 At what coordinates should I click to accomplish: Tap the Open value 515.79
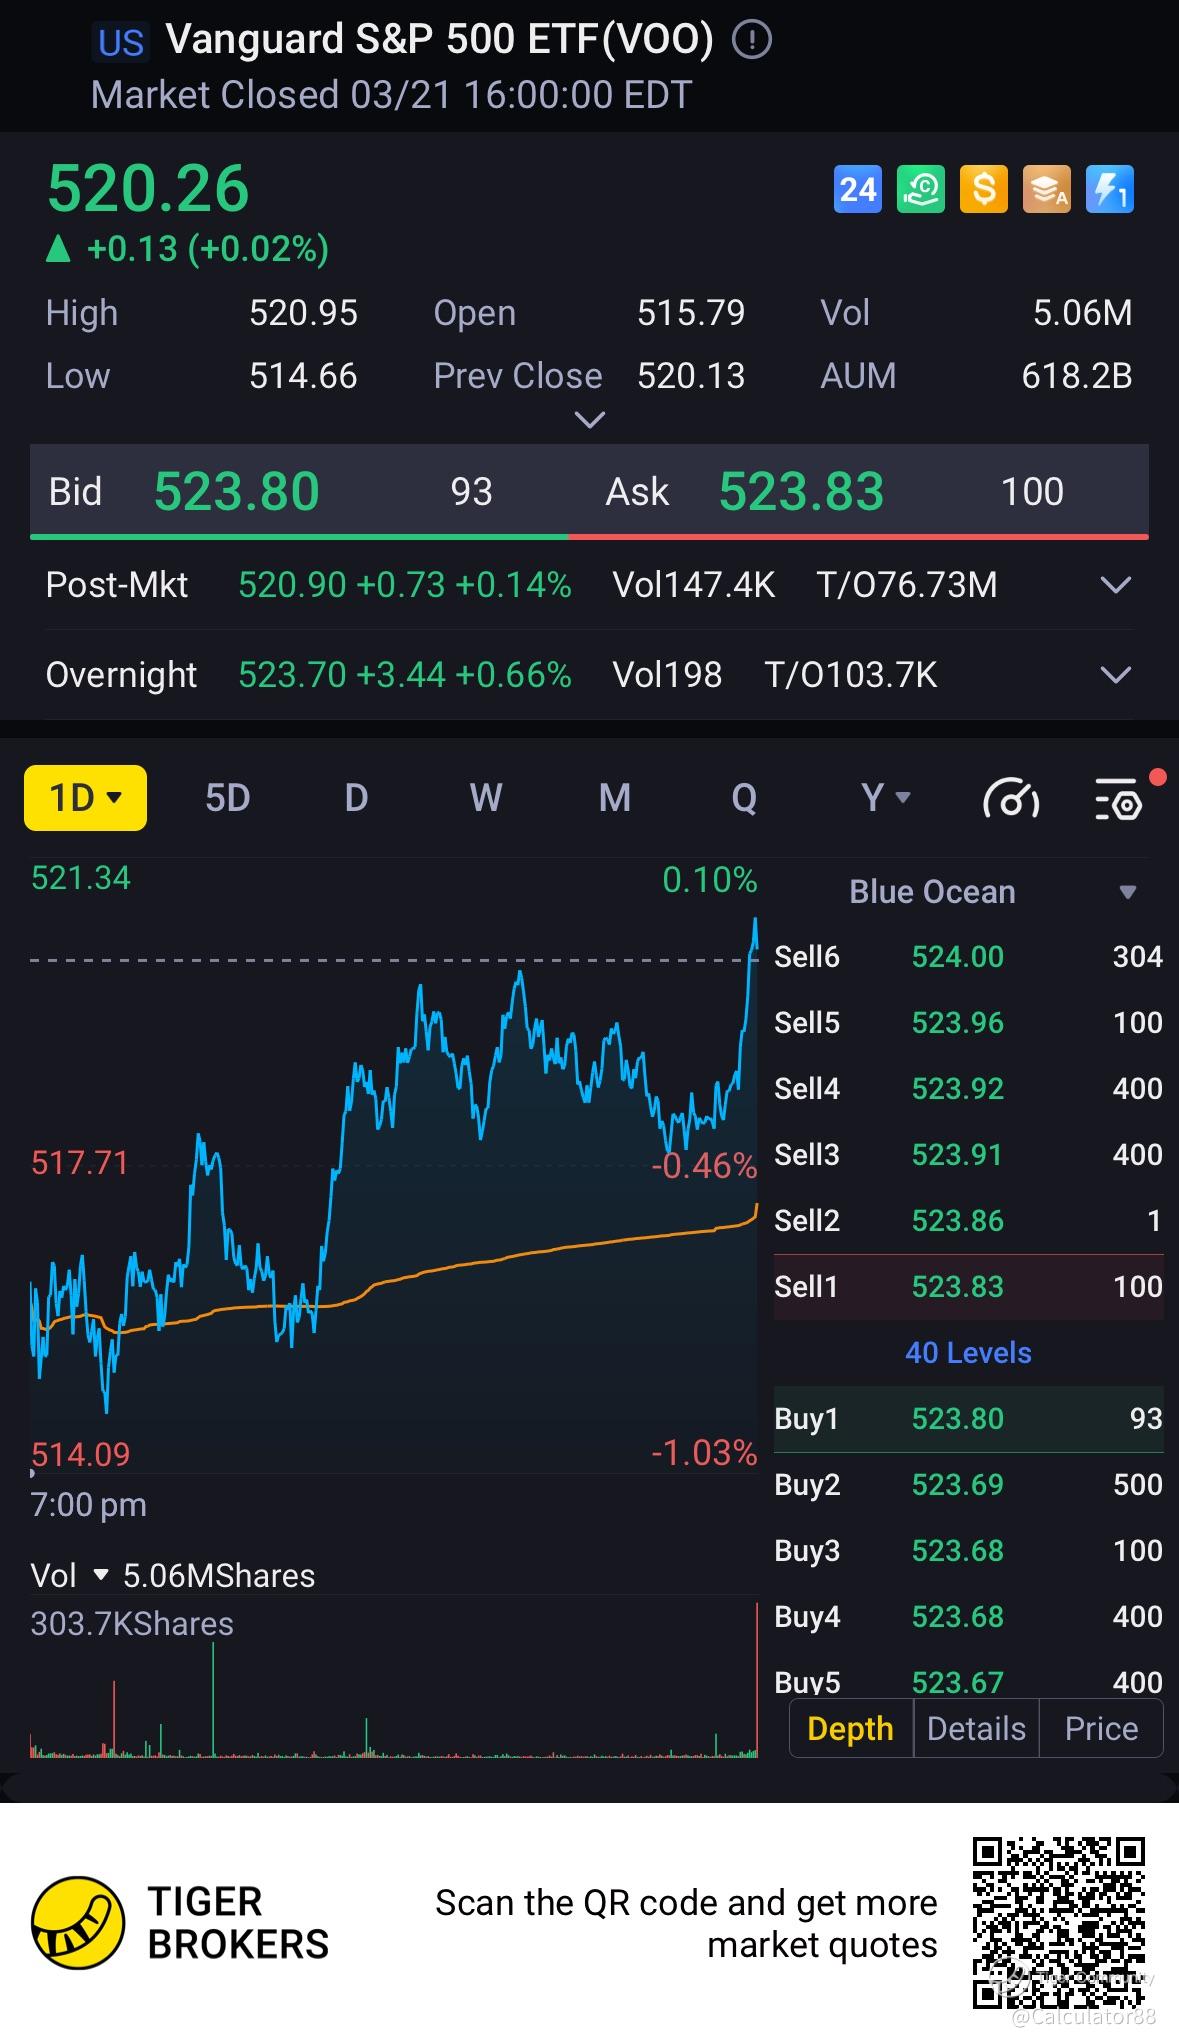(x=691, y=313)
